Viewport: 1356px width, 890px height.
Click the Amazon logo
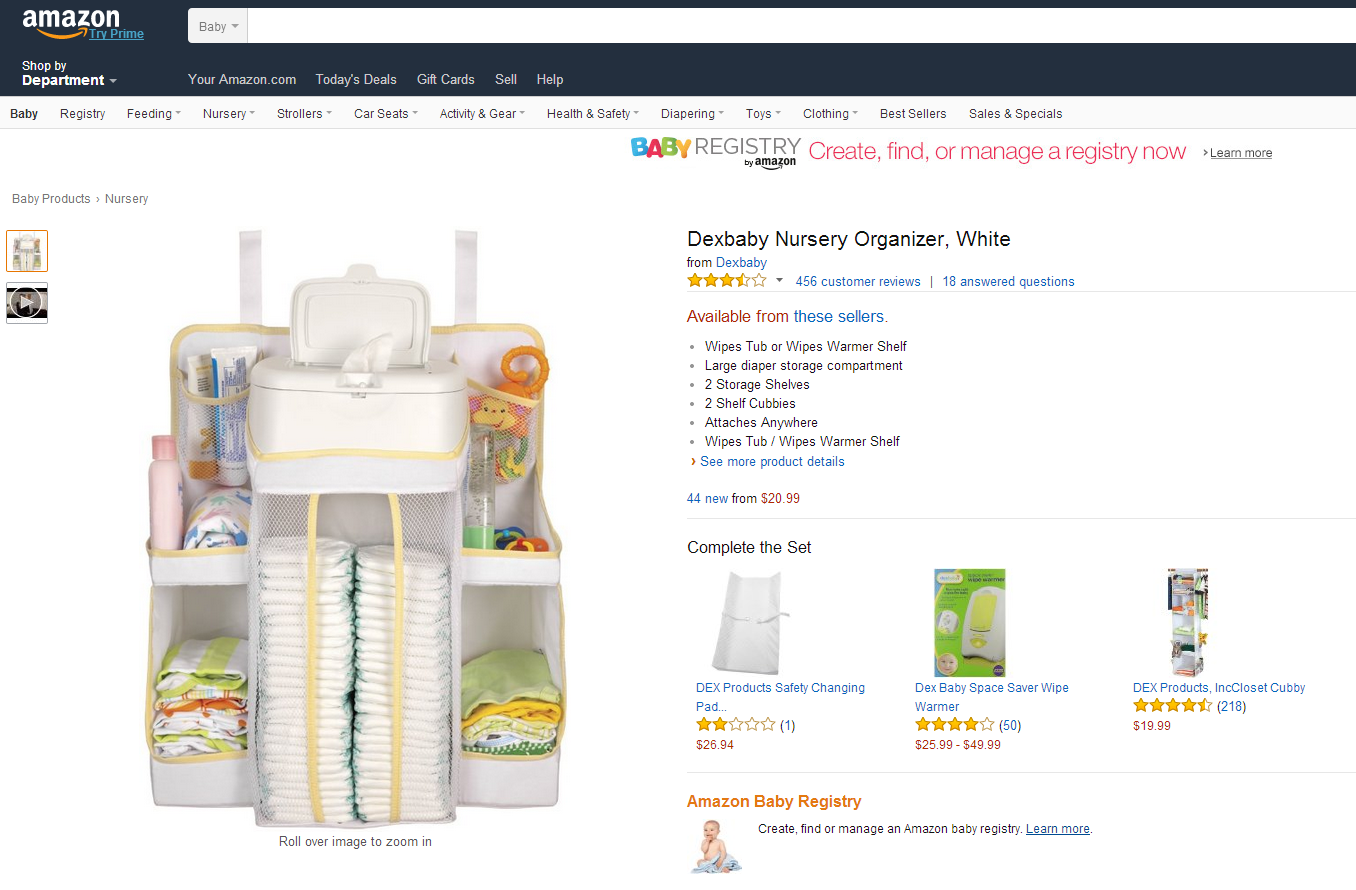70,20
